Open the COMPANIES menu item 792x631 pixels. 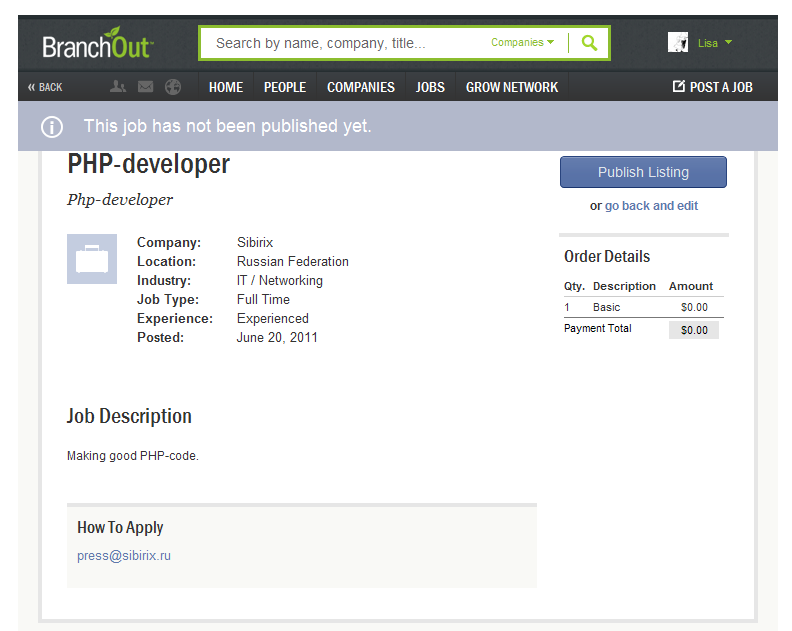coord(361,87)
